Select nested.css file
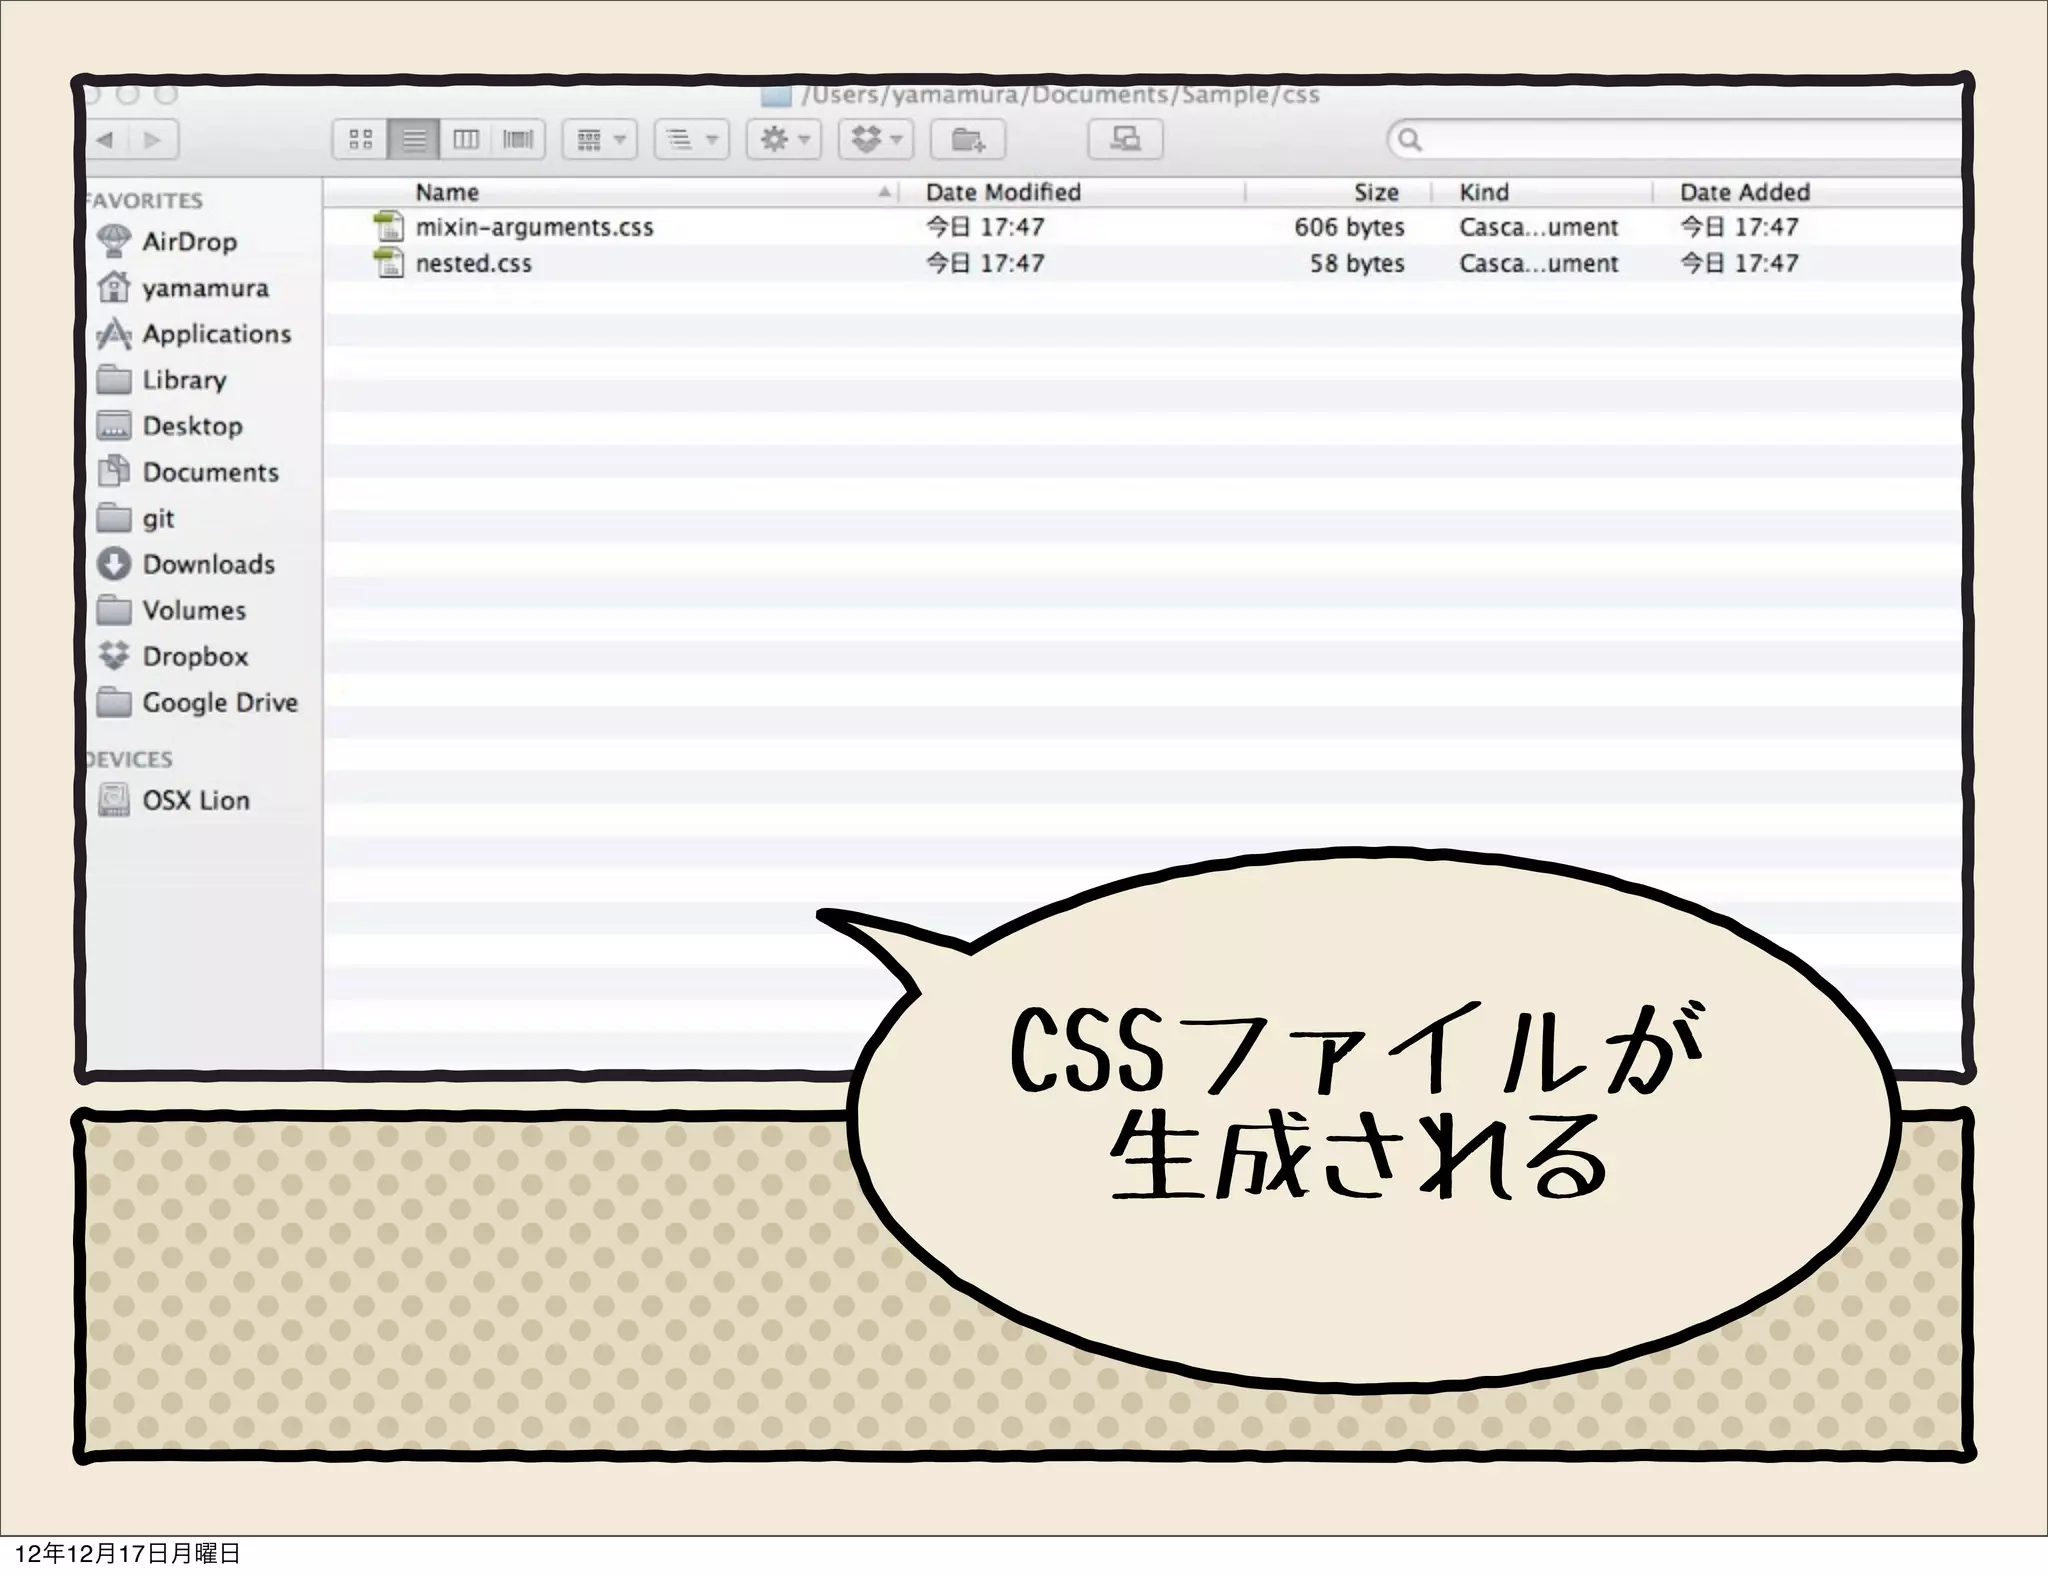Screen dimensions: 2048x1576 point(474,263)
